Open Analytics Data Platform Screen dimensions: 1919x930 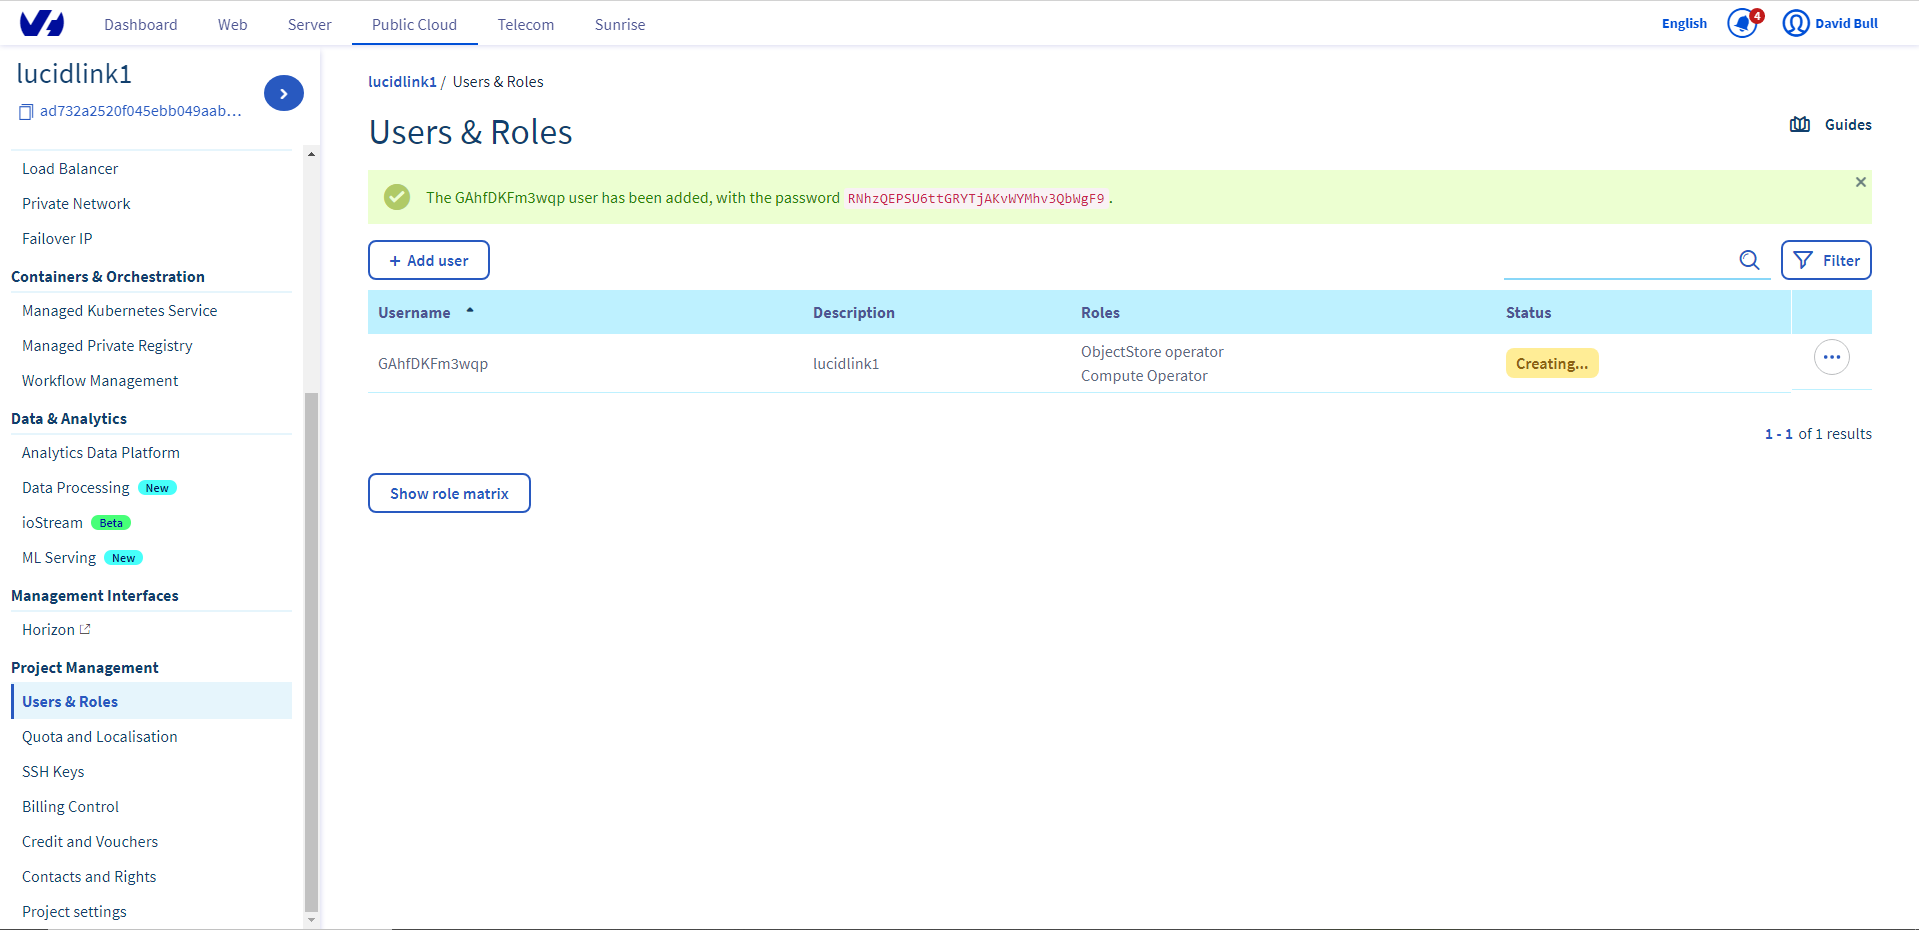(x=101, y=453)
